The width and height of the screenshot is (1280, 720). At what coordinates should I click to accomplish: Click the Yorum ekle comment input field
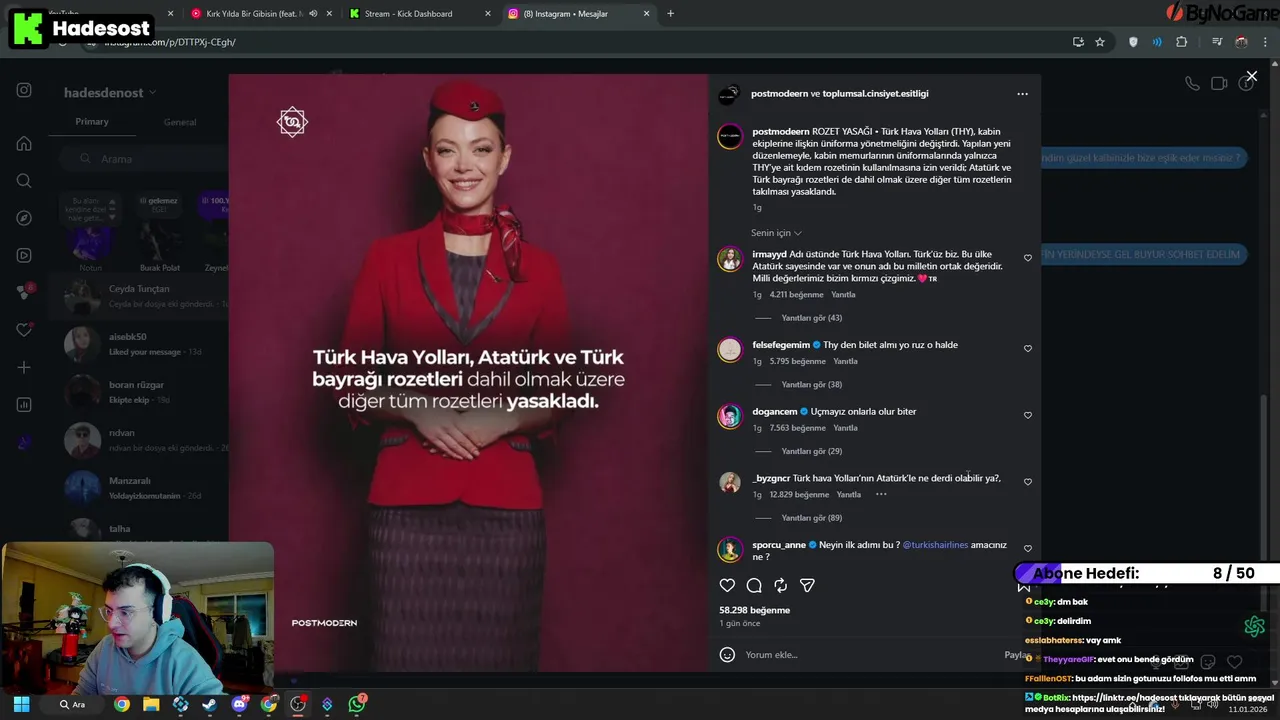(870, 655)
